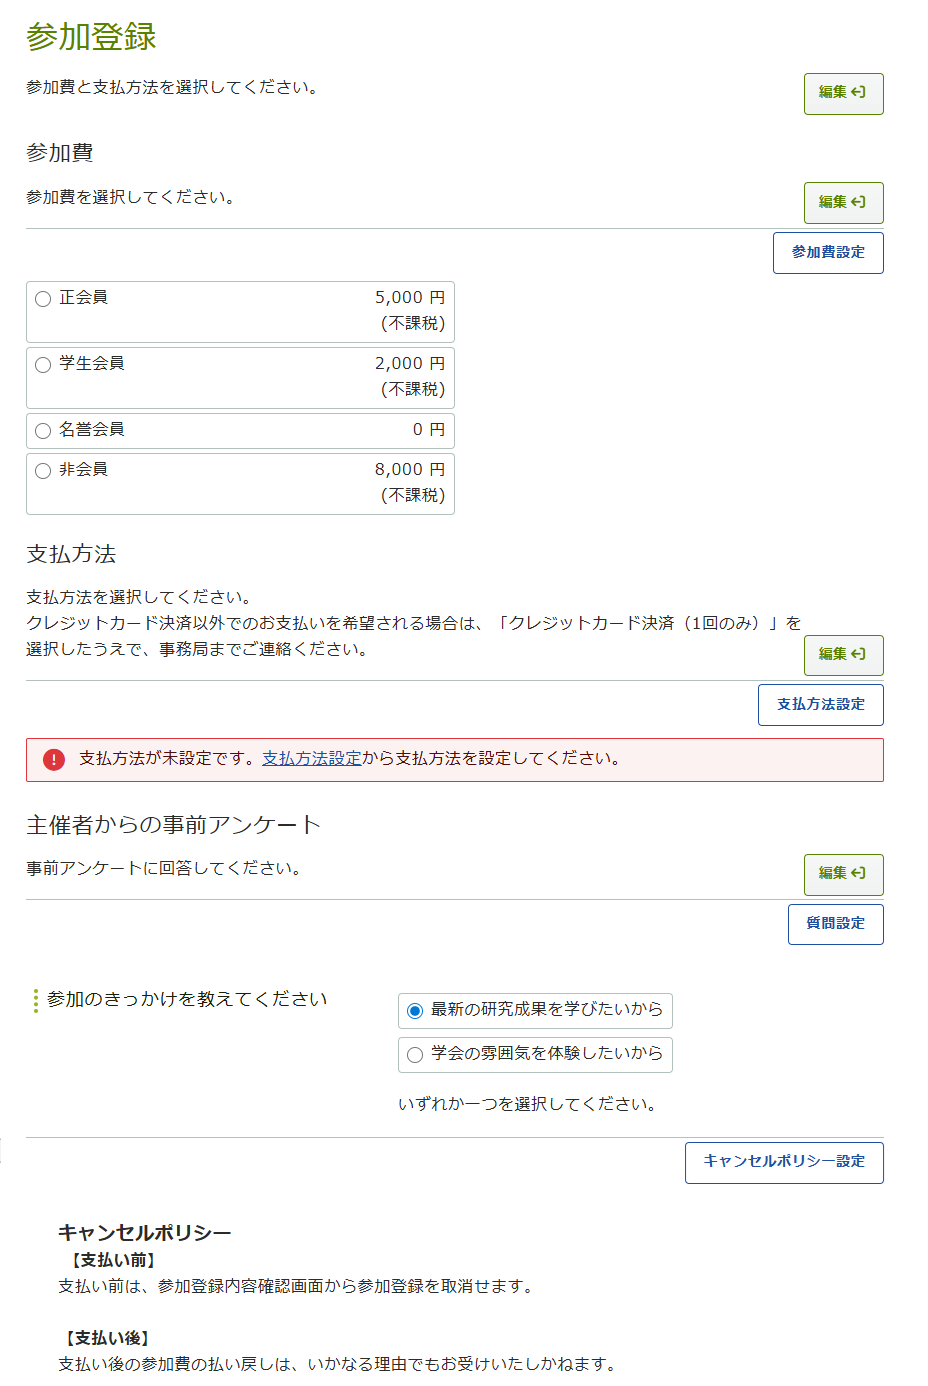Choose 学会の雰囲気を体験したいから answer
Viewport: 928px width, 1386px height.
tap(415, 1055)
